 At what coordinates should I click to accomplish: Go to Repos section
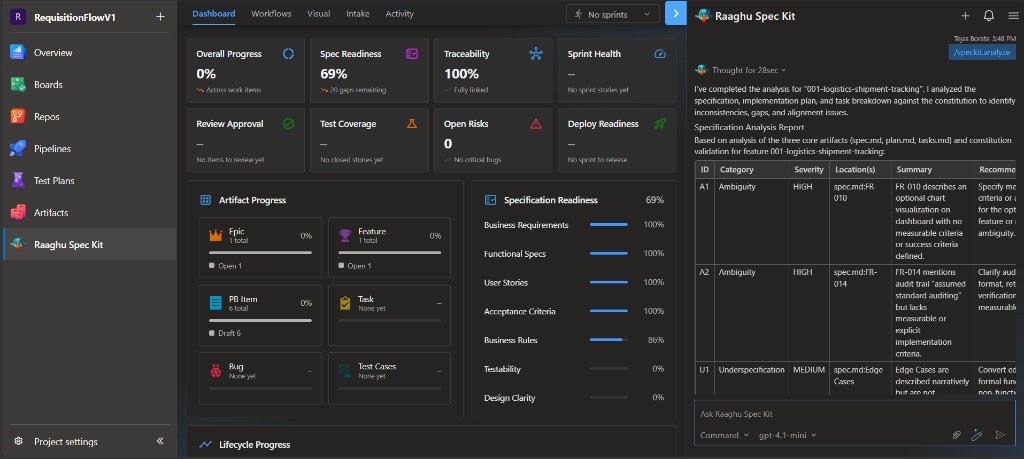click(89, 116)
